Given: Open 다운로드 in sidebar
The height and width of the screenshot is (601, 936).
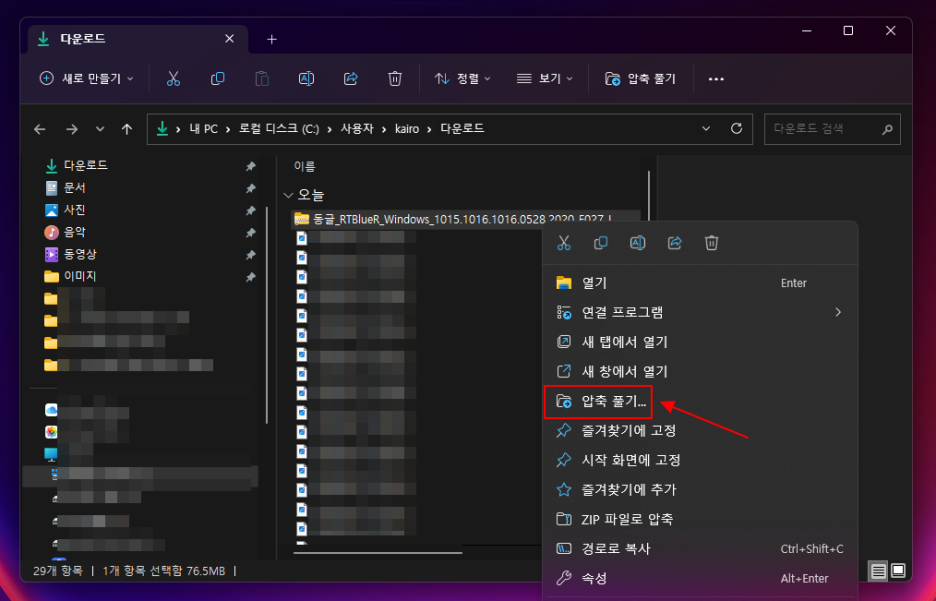Looking at the screenshot, I should [x=85, y=165].
